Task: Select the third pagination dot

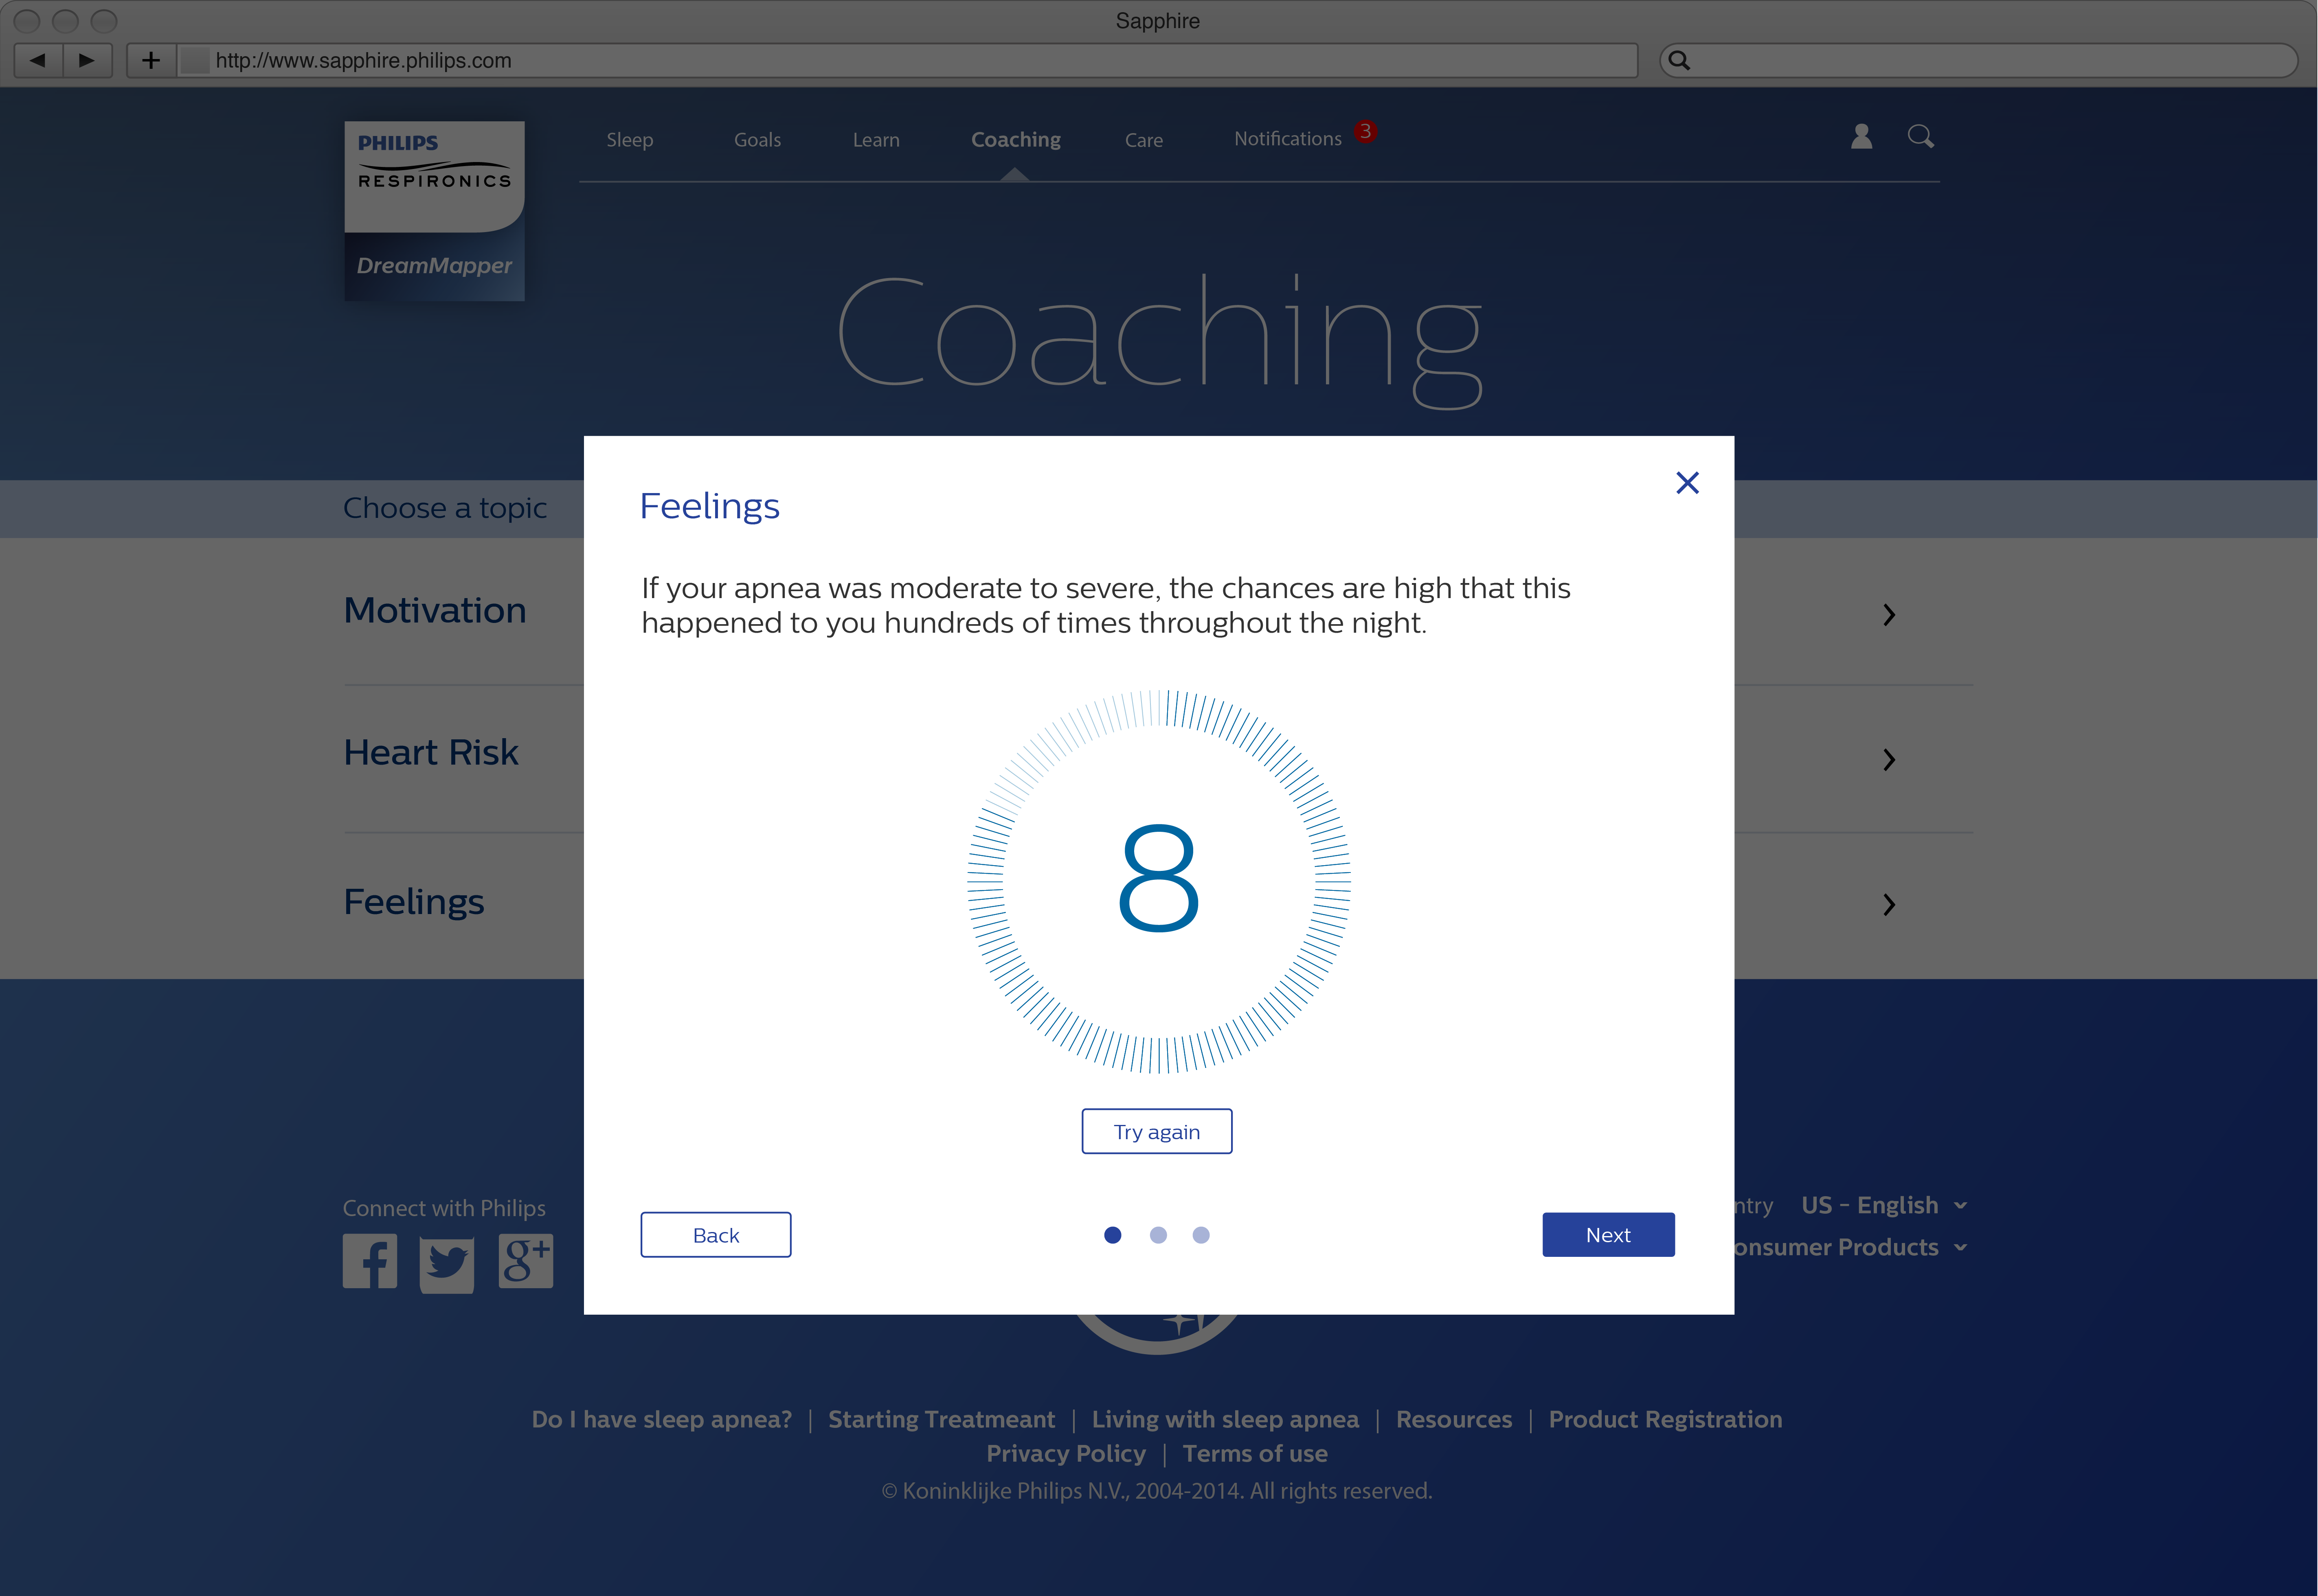Action: [1201, 1235]
